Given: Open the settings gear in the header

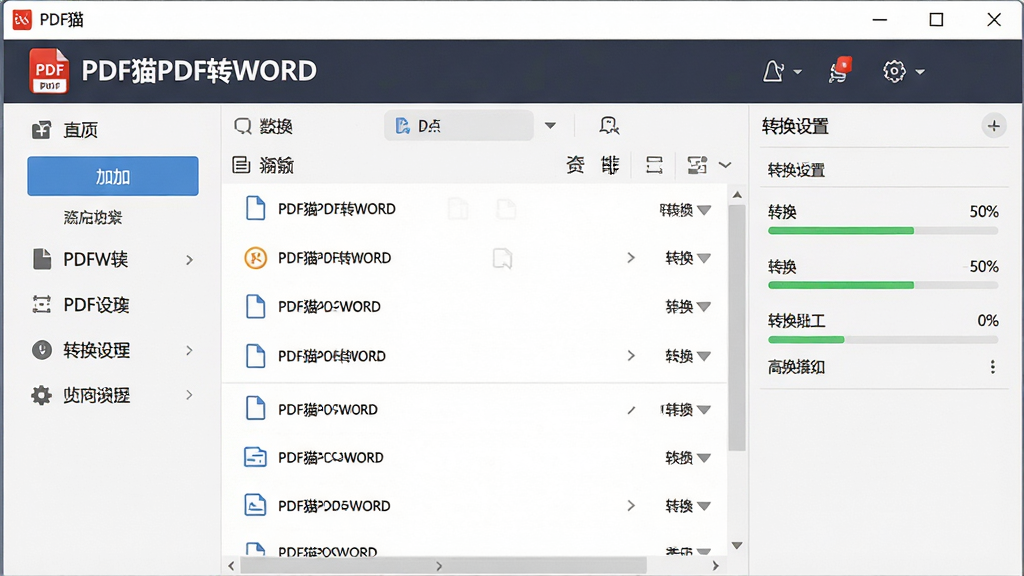Looking at the screenshot, I should [x=894, y=71].
